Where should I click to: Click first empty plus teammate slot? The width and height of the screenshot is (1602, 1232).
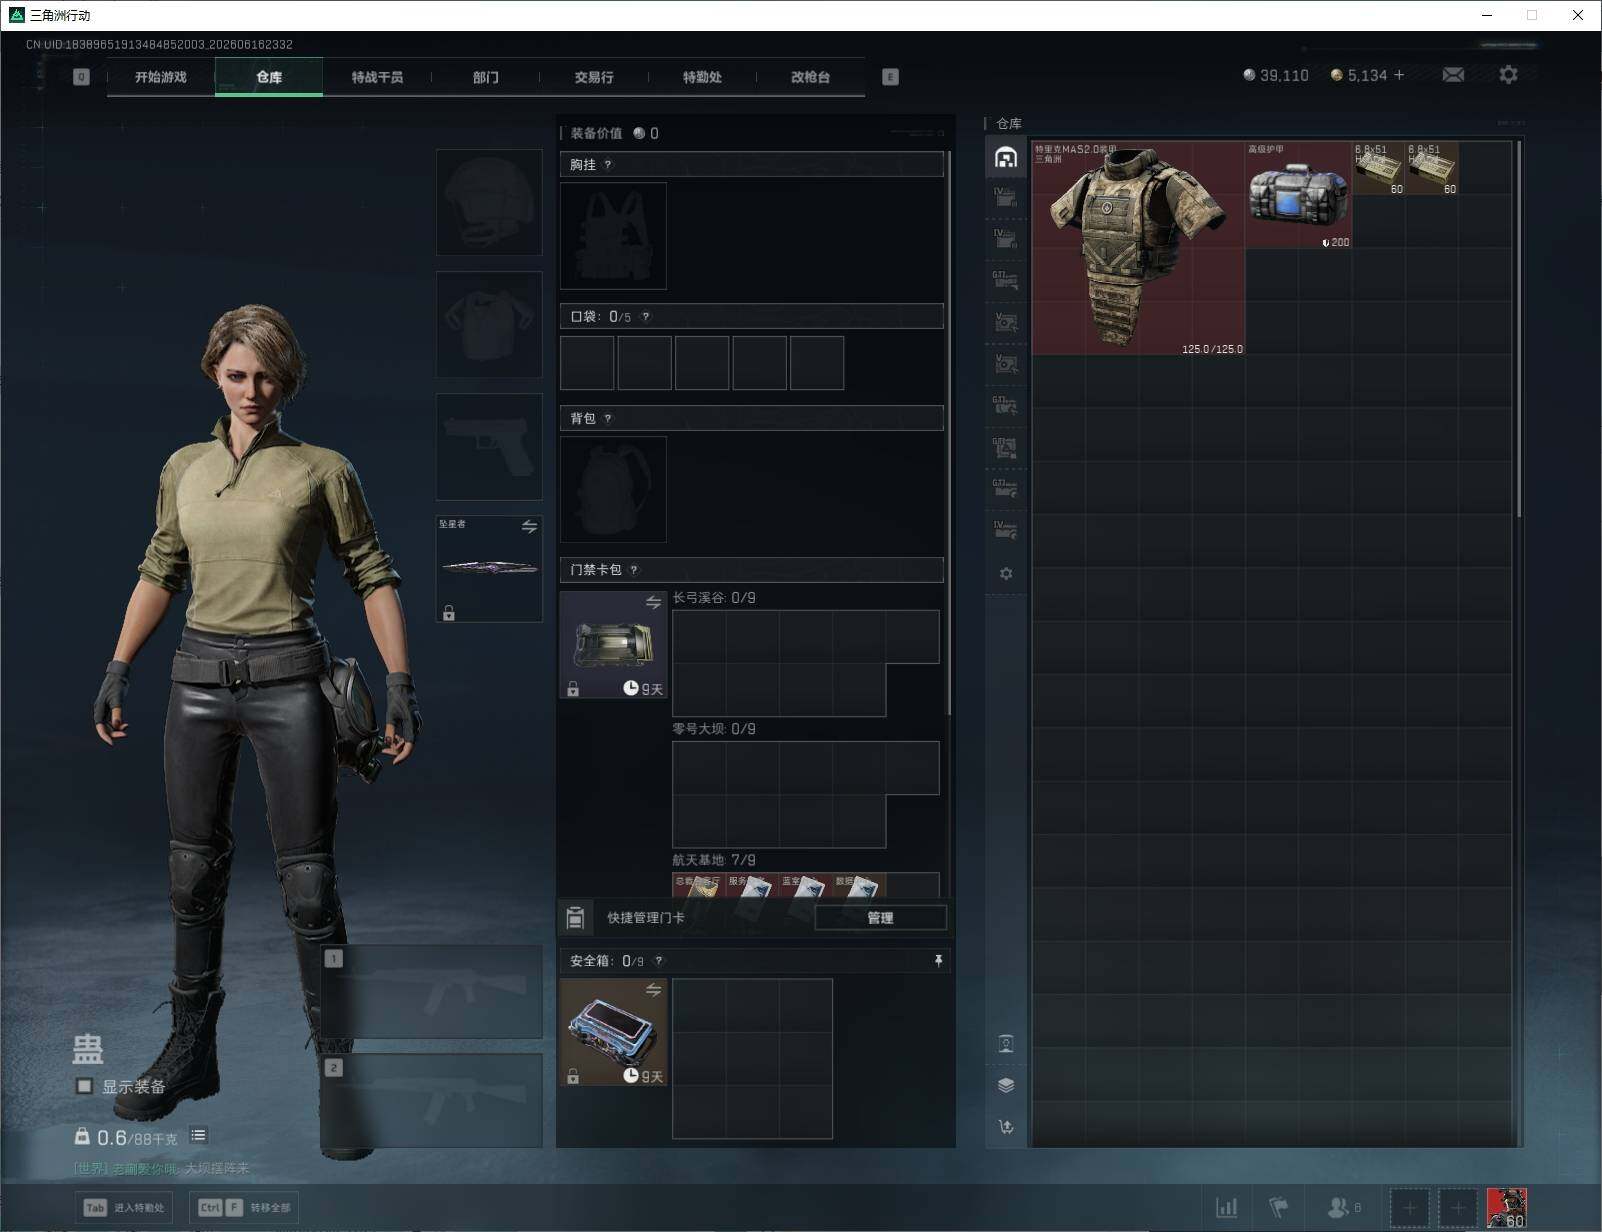(1409, 1208)
